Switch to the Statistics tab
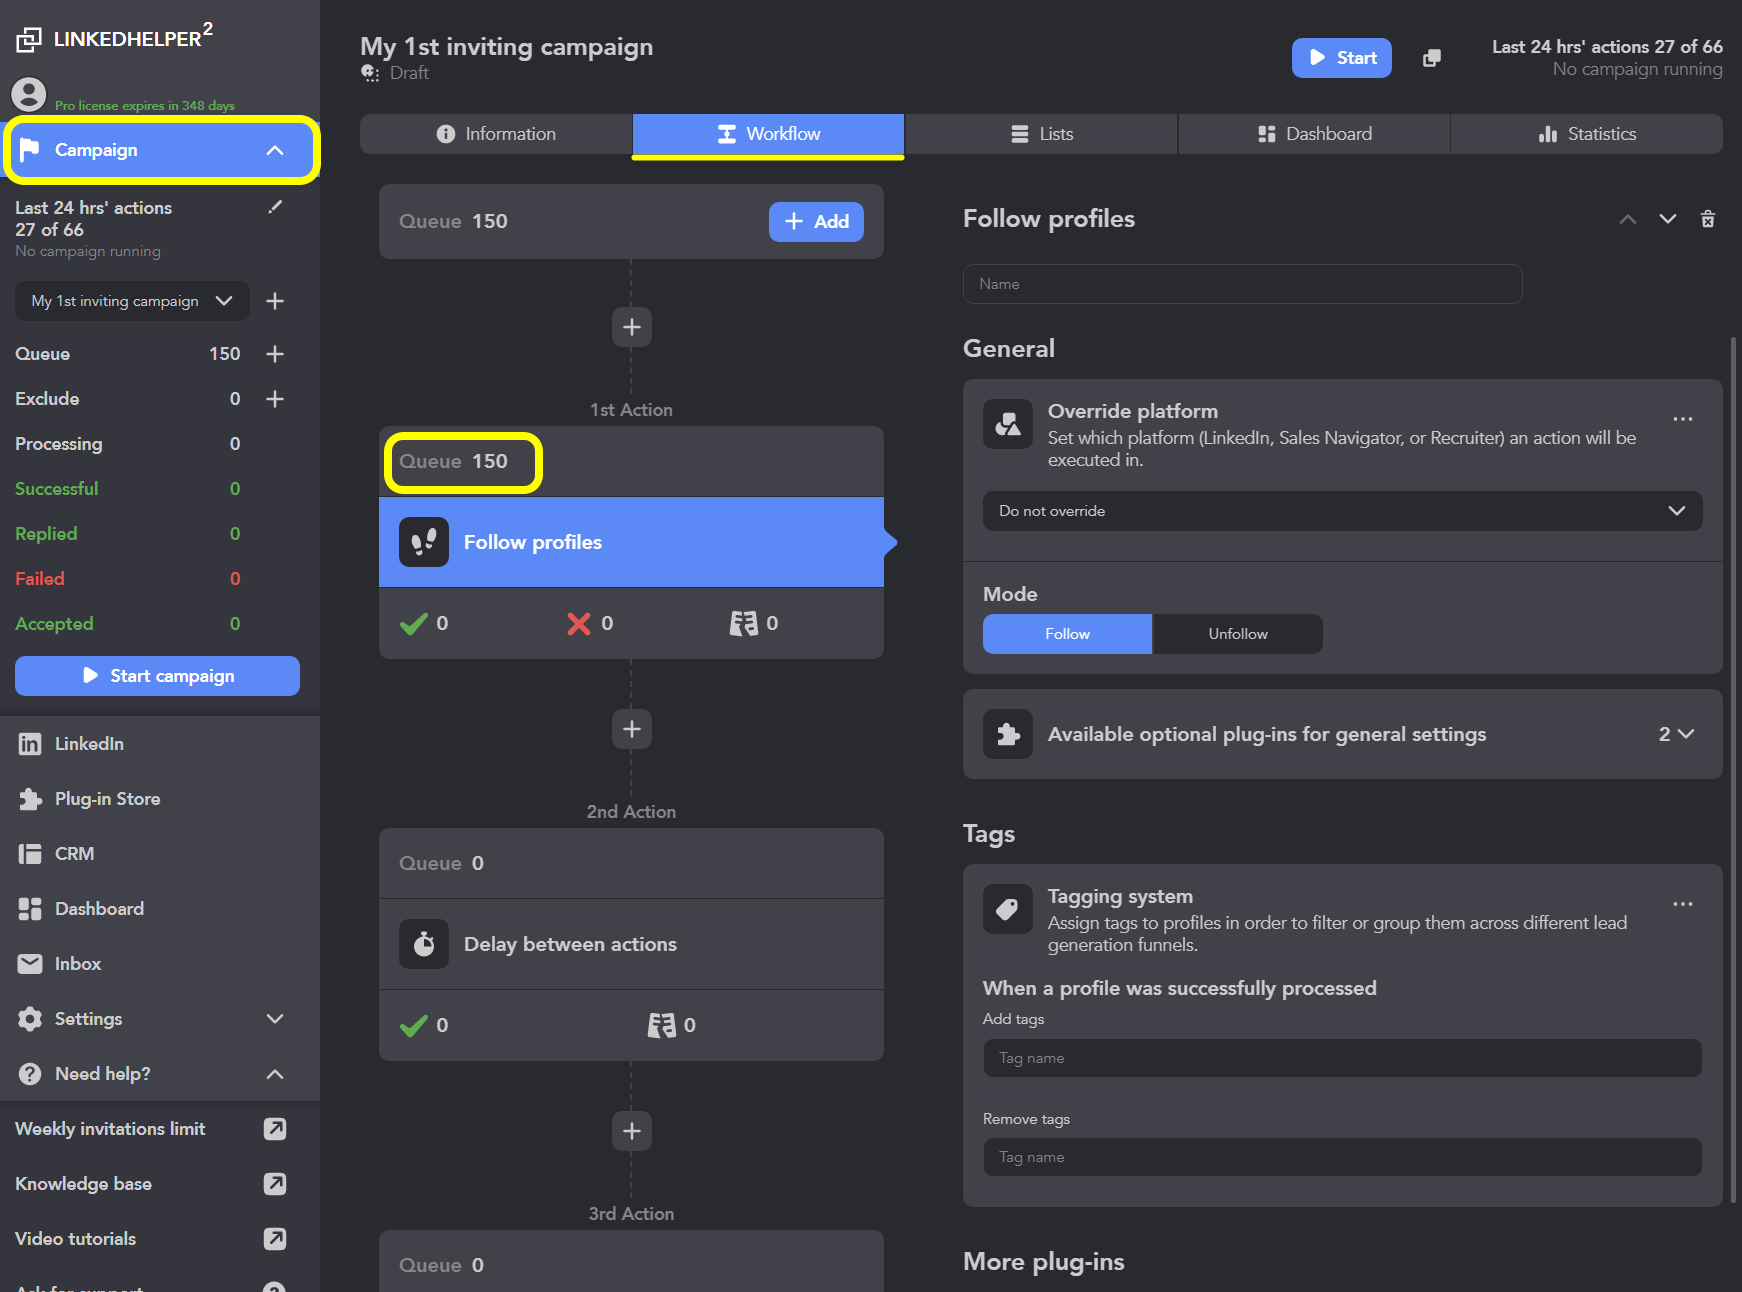The height and width of the screenshot is (1292, 1742). click(1586, 134)
